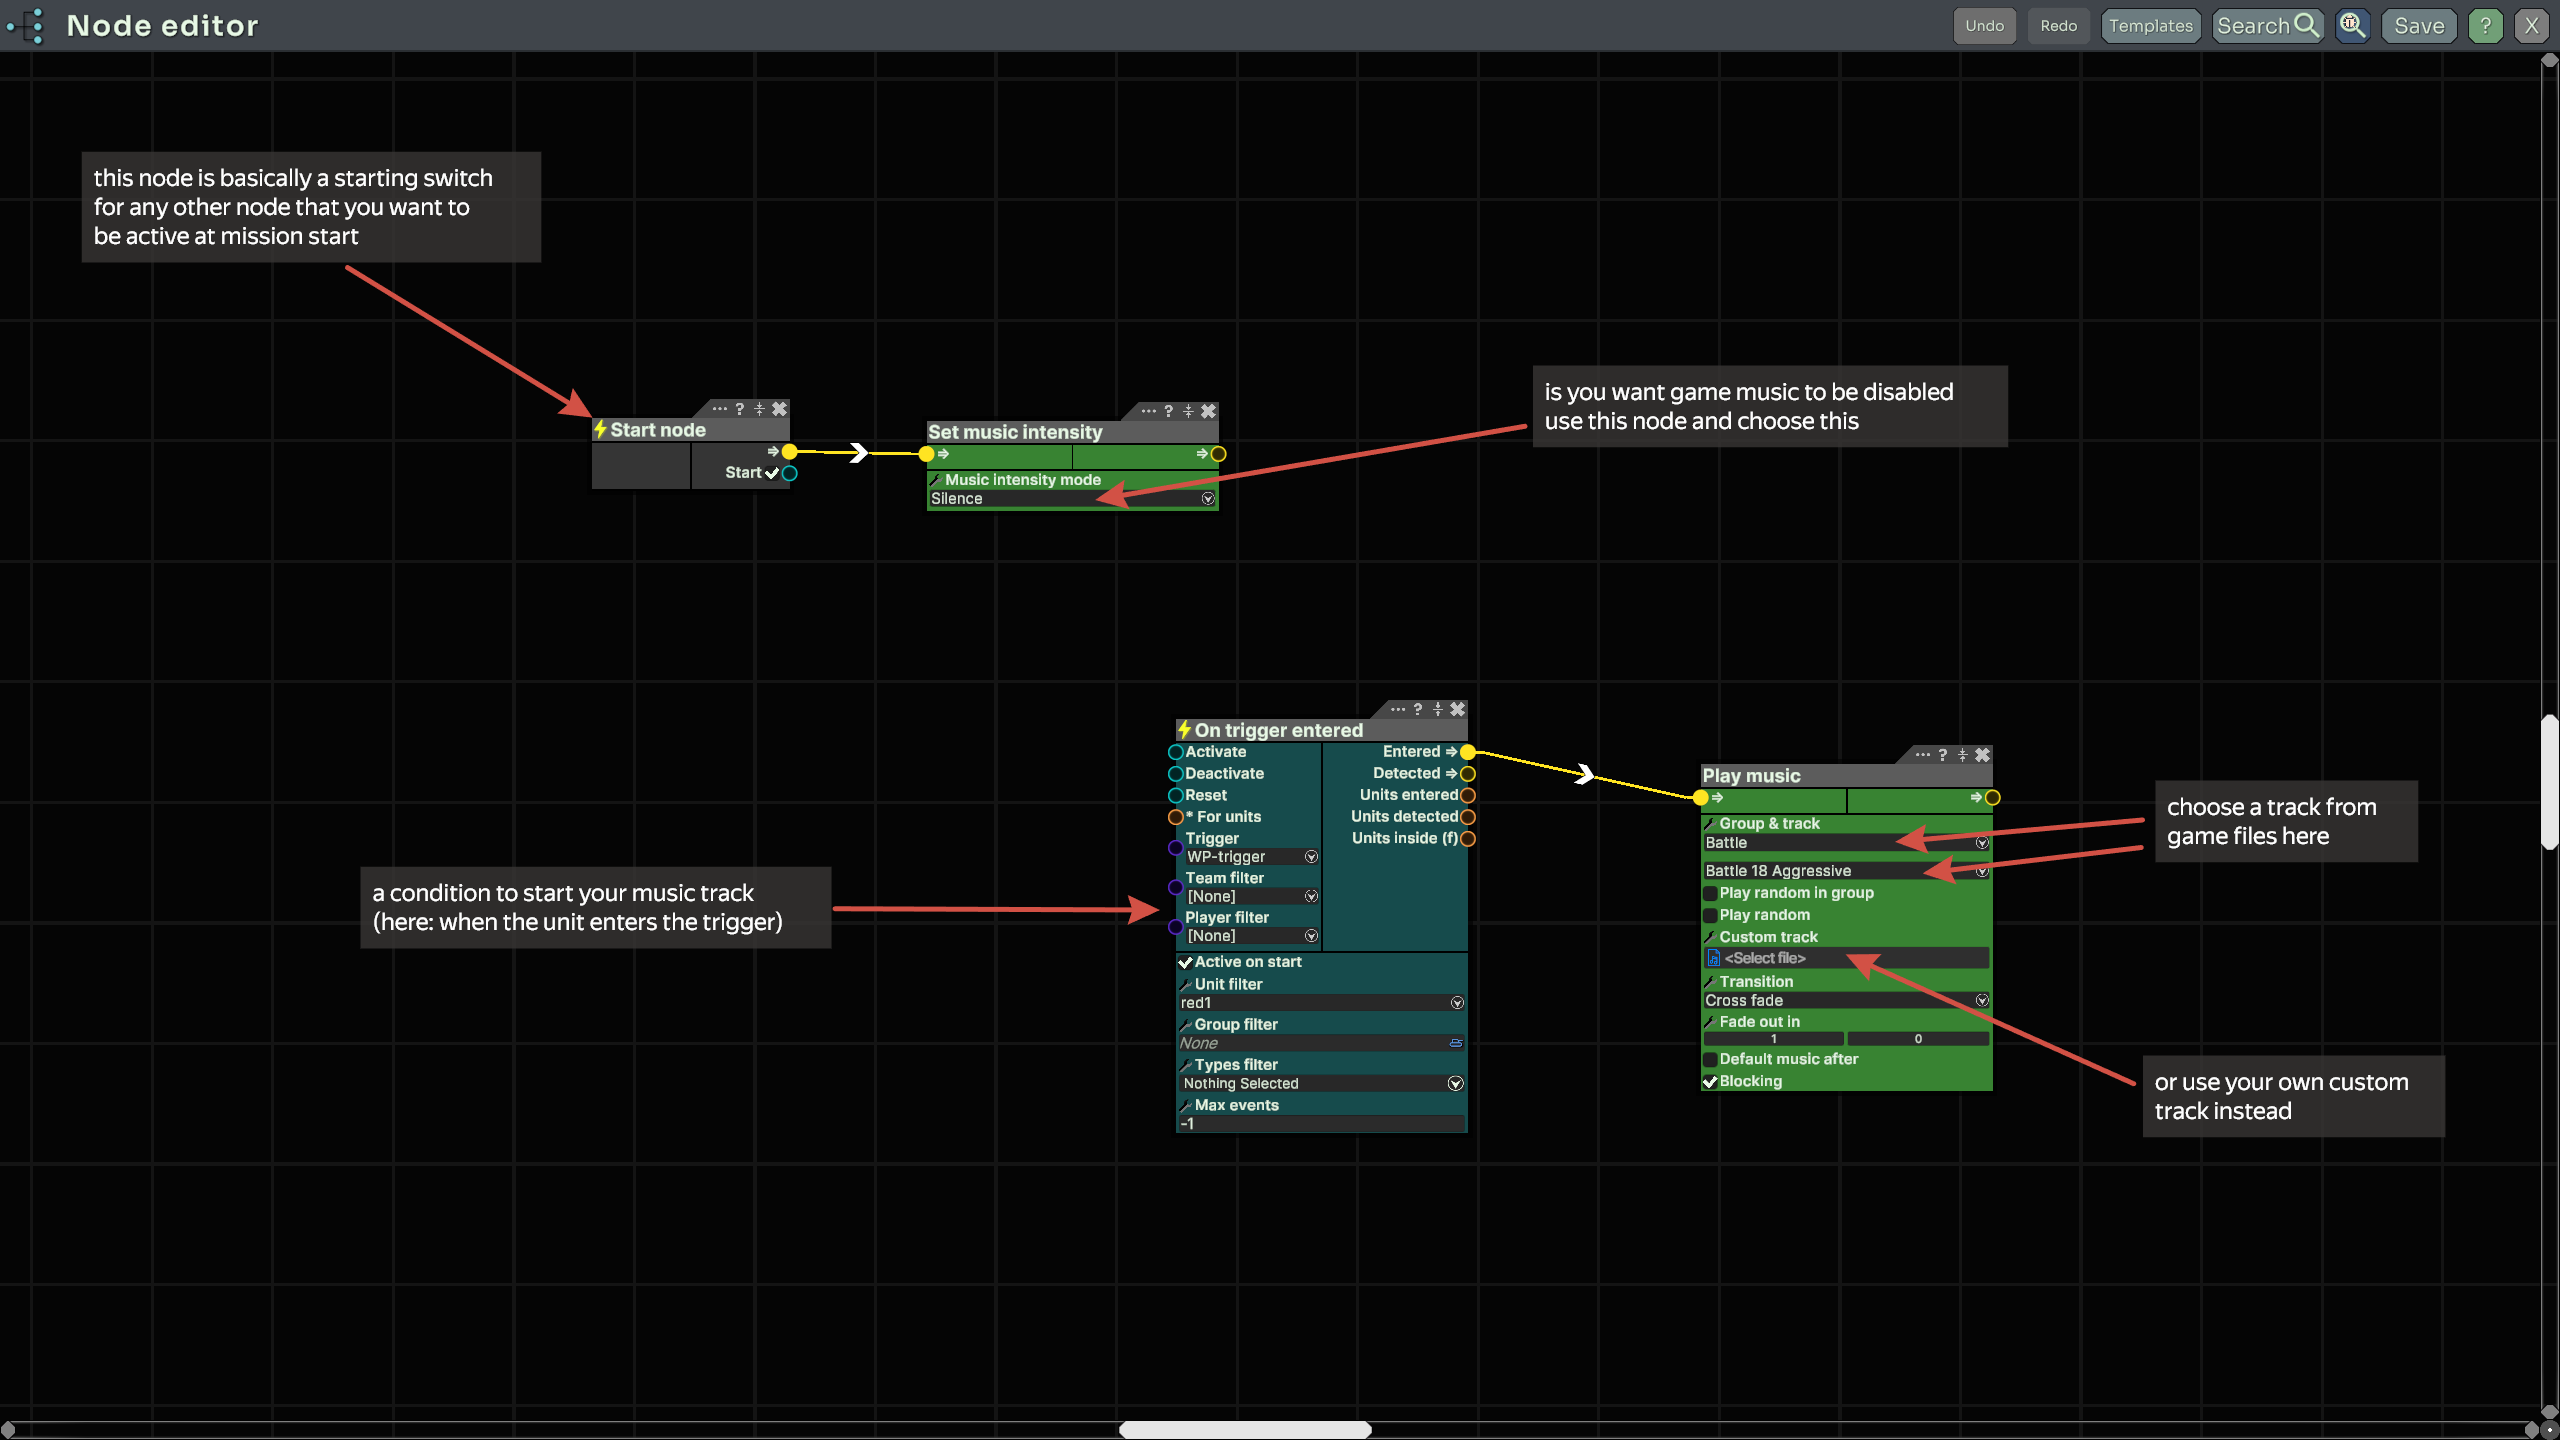Click the horizontal scrollbar thumb
The height and width of the screenshot is (1440, 2560).
tap(1244, 1430)
